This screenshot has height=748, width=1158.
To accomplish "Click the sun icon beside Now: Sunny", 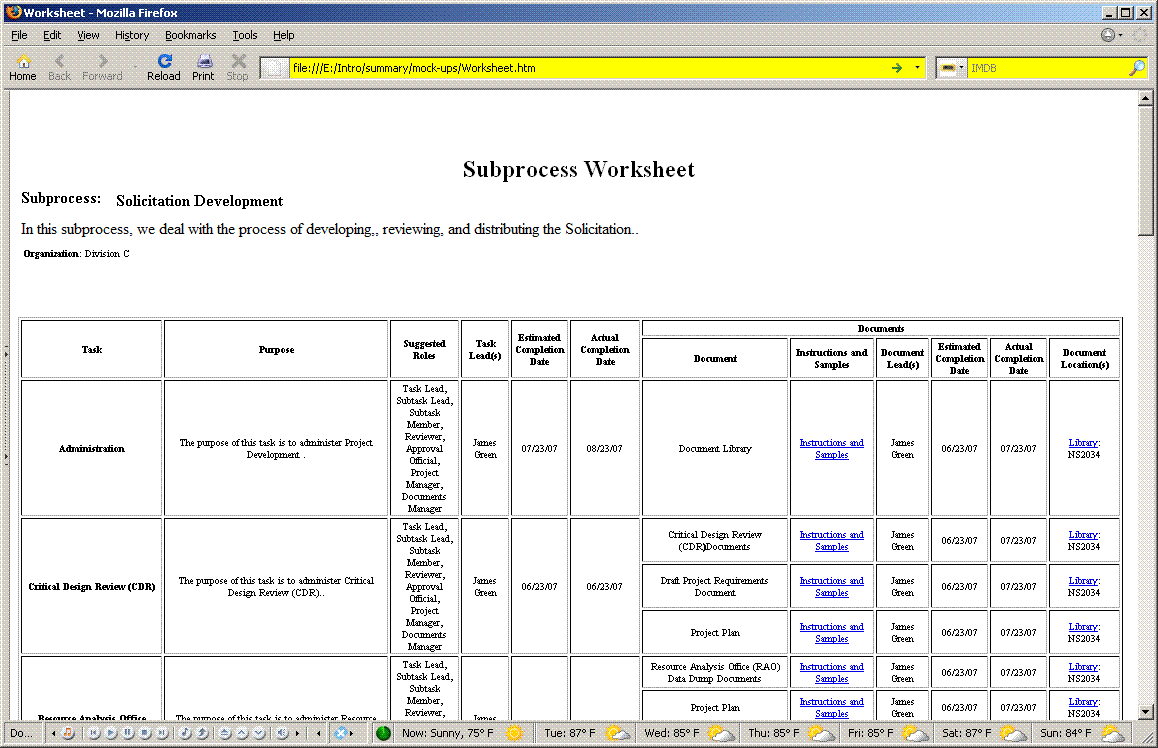I will tap(514, 733).
